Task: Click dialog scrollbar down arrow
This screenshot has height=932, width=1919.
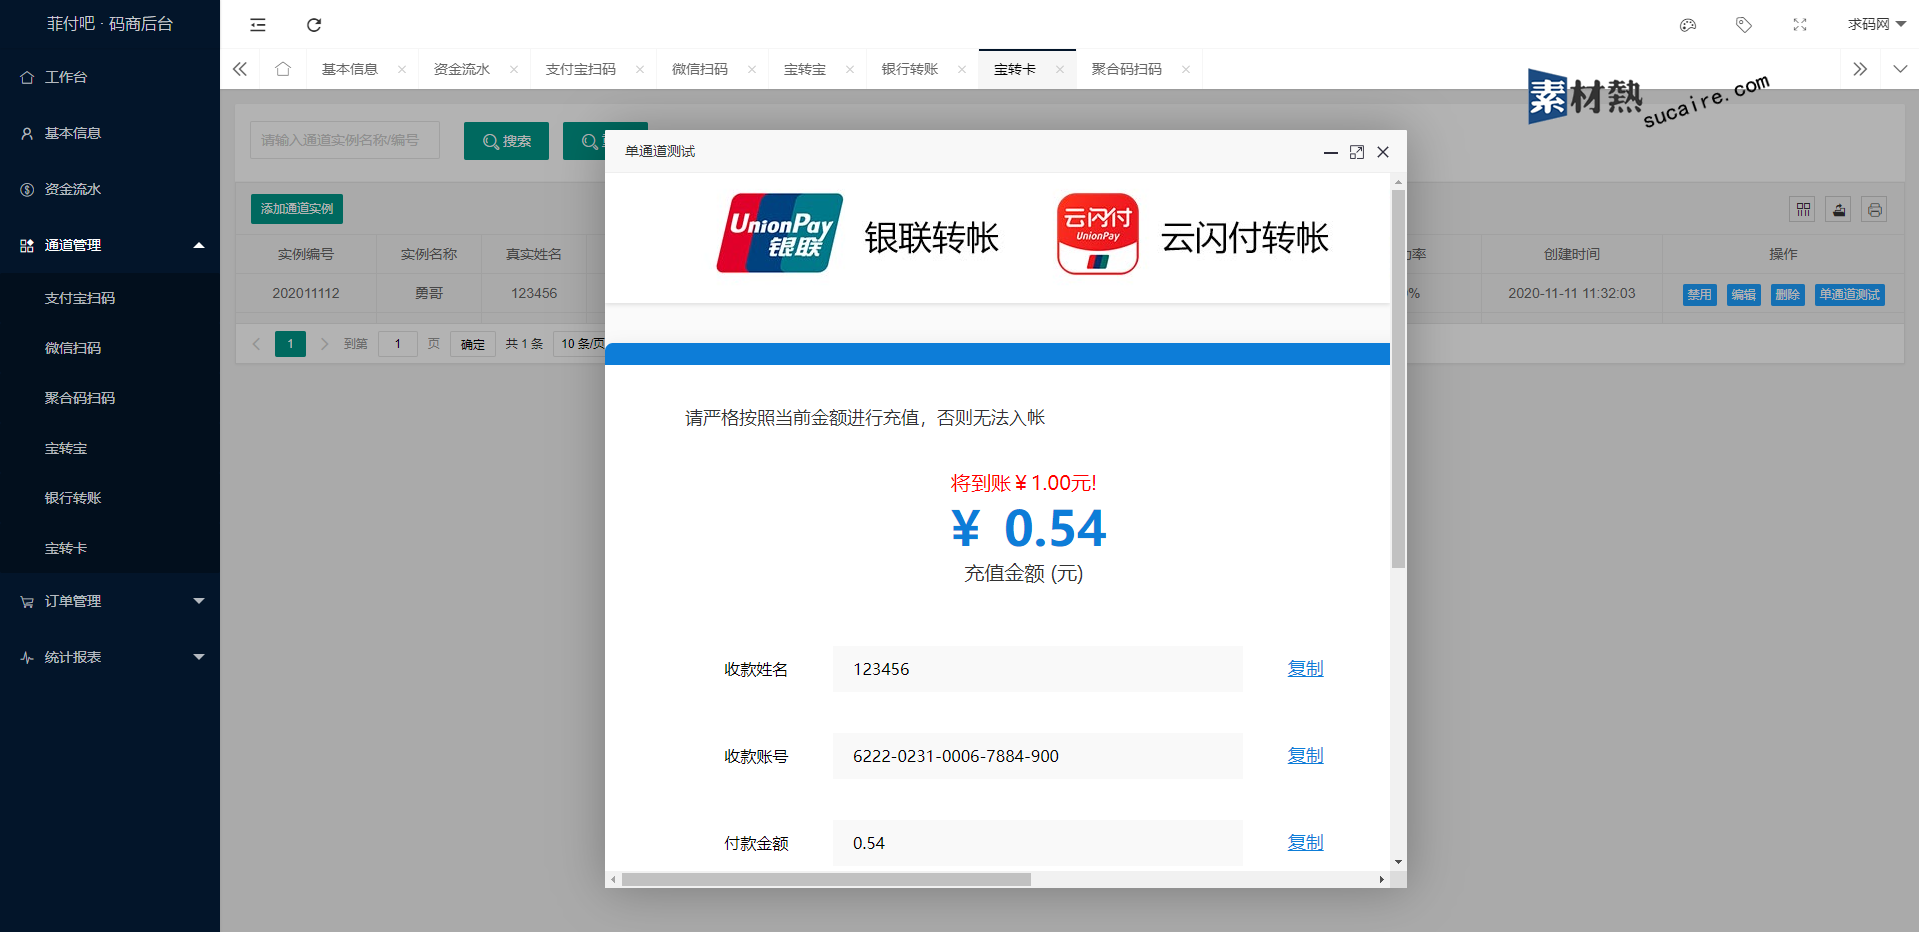Action: point(1398,862)
